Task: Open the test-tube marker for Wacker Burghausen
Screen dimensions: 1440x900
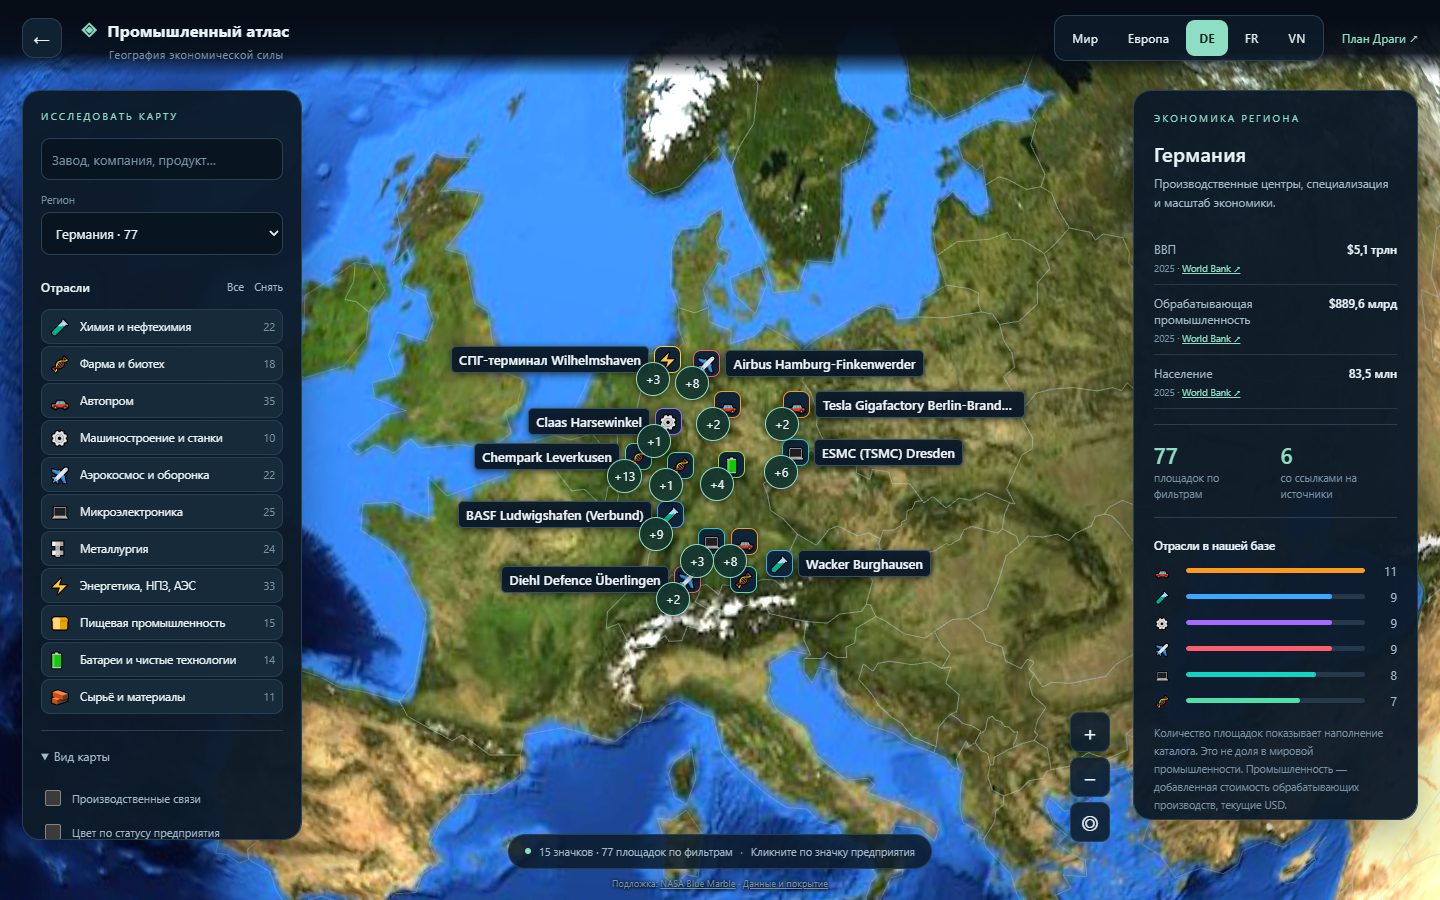Action: (x=779, y=564)
